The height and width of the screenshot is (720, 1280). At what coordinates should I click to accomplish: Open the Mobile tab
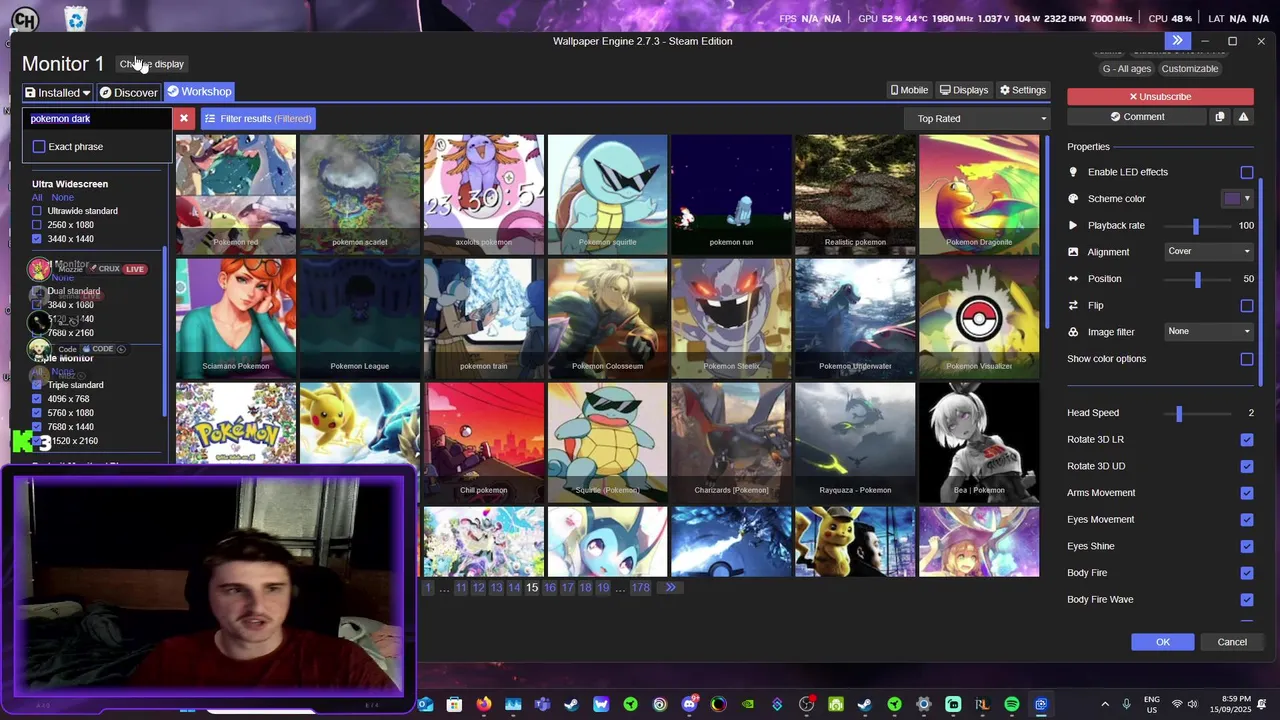tap(909, 90)
